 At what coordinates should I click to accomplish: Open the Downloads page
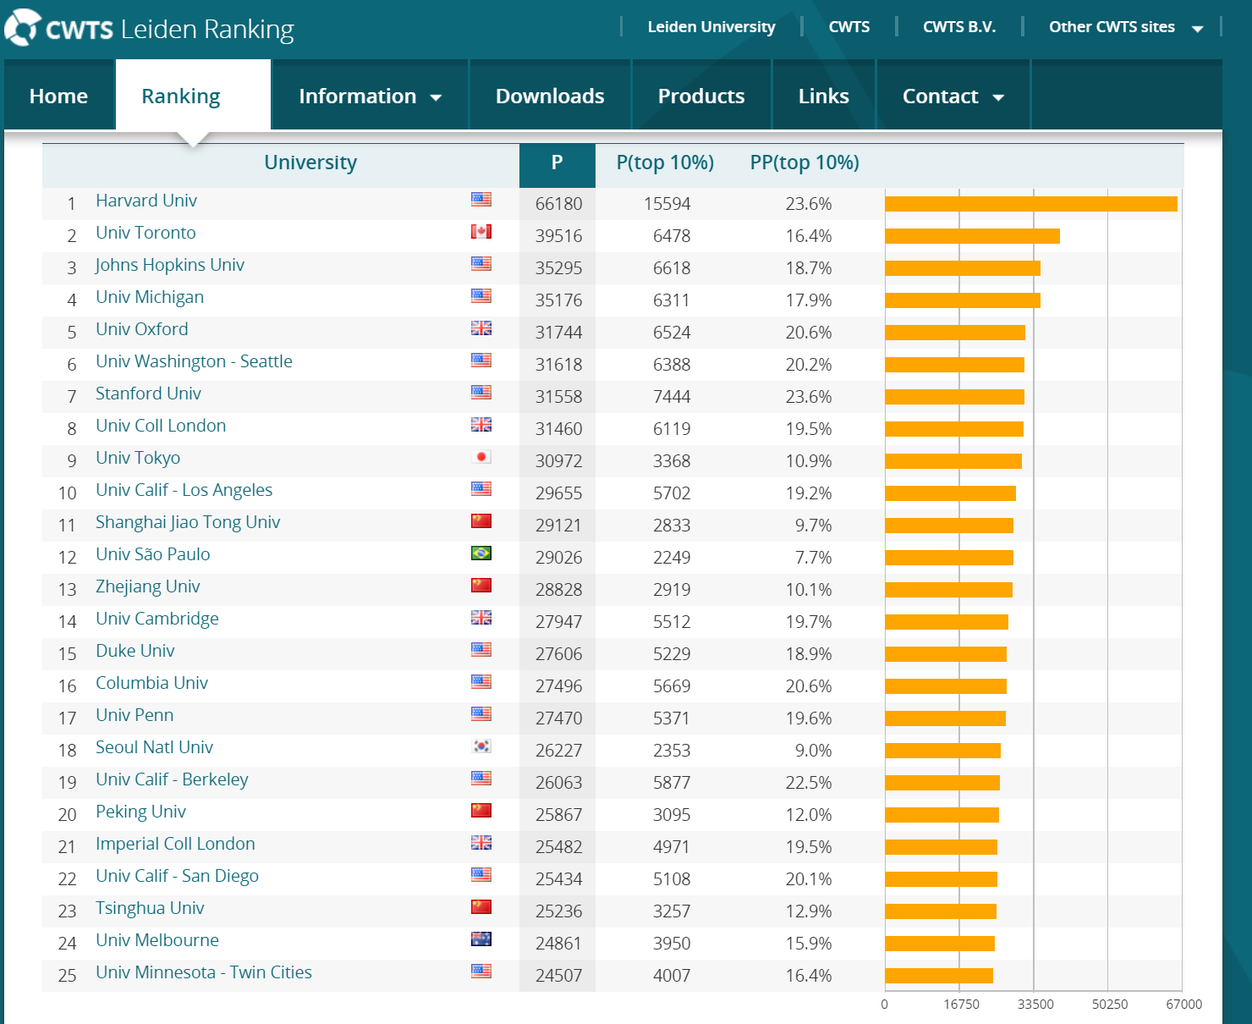point(550,96)
